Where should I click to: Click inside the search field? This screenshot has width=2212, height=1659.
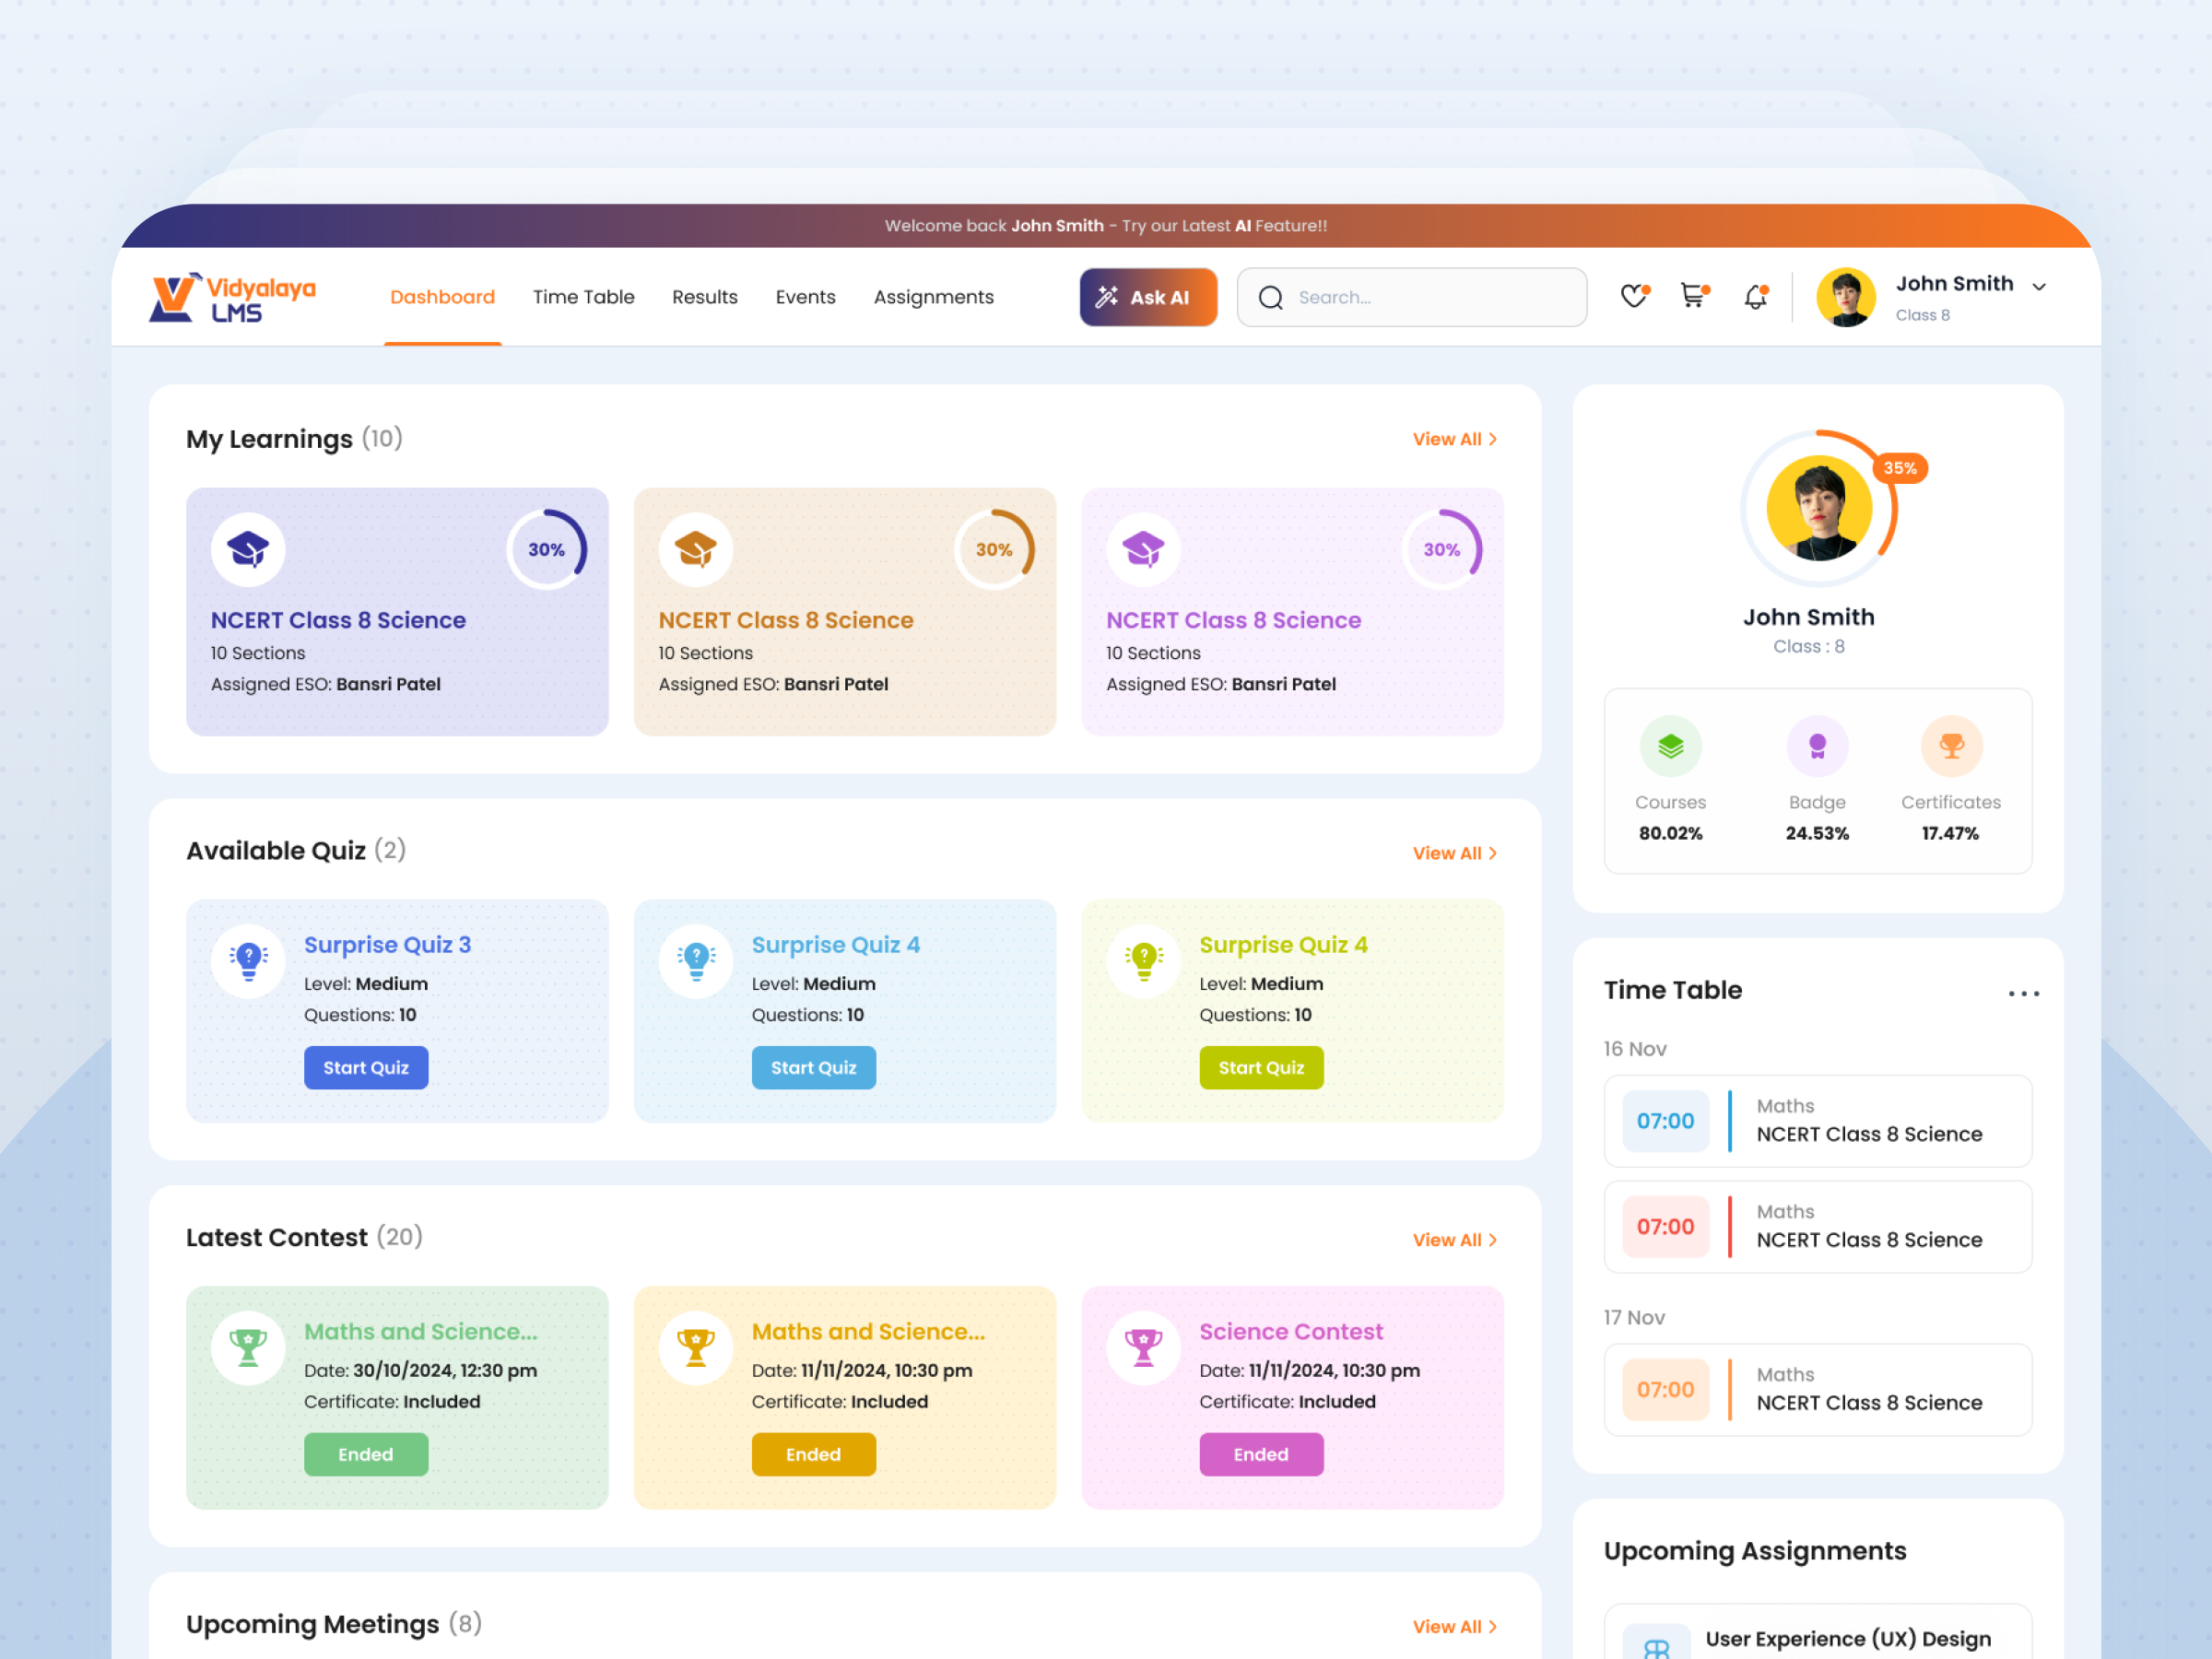[1410, 297]
